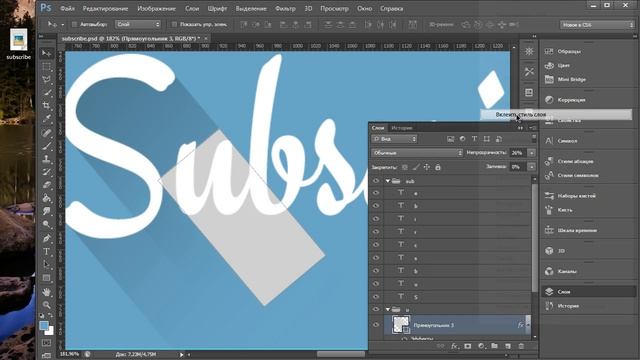Select the Path Selection arrow tool
640x360 pixels.
[x=47, y=265]
